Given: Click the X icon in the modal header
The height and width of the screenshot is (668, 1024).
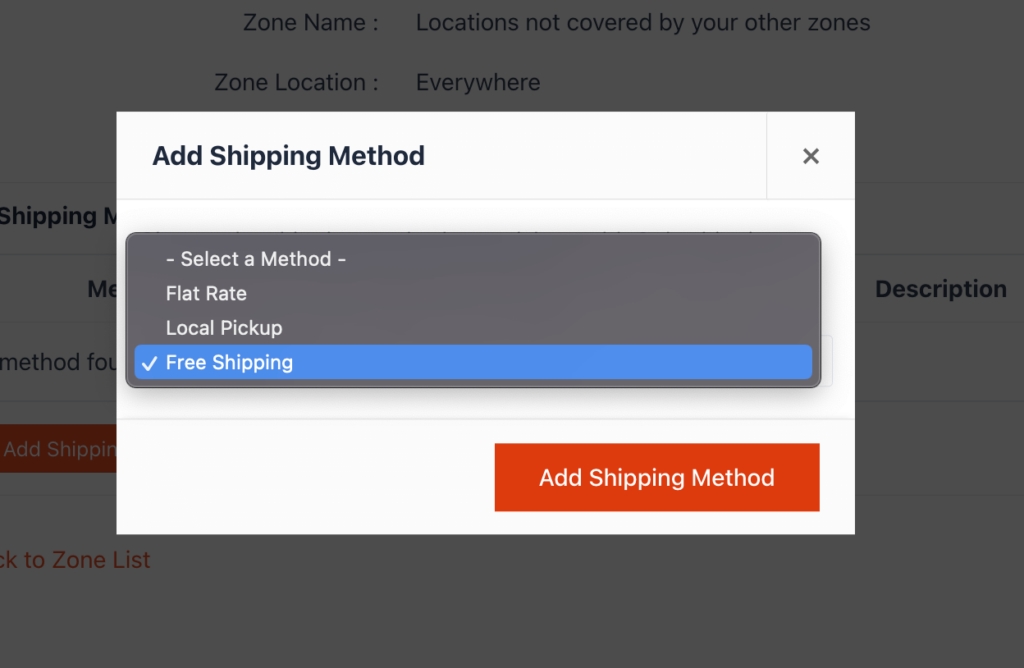Looking at the screenshot, I should [x=810, y=156].
